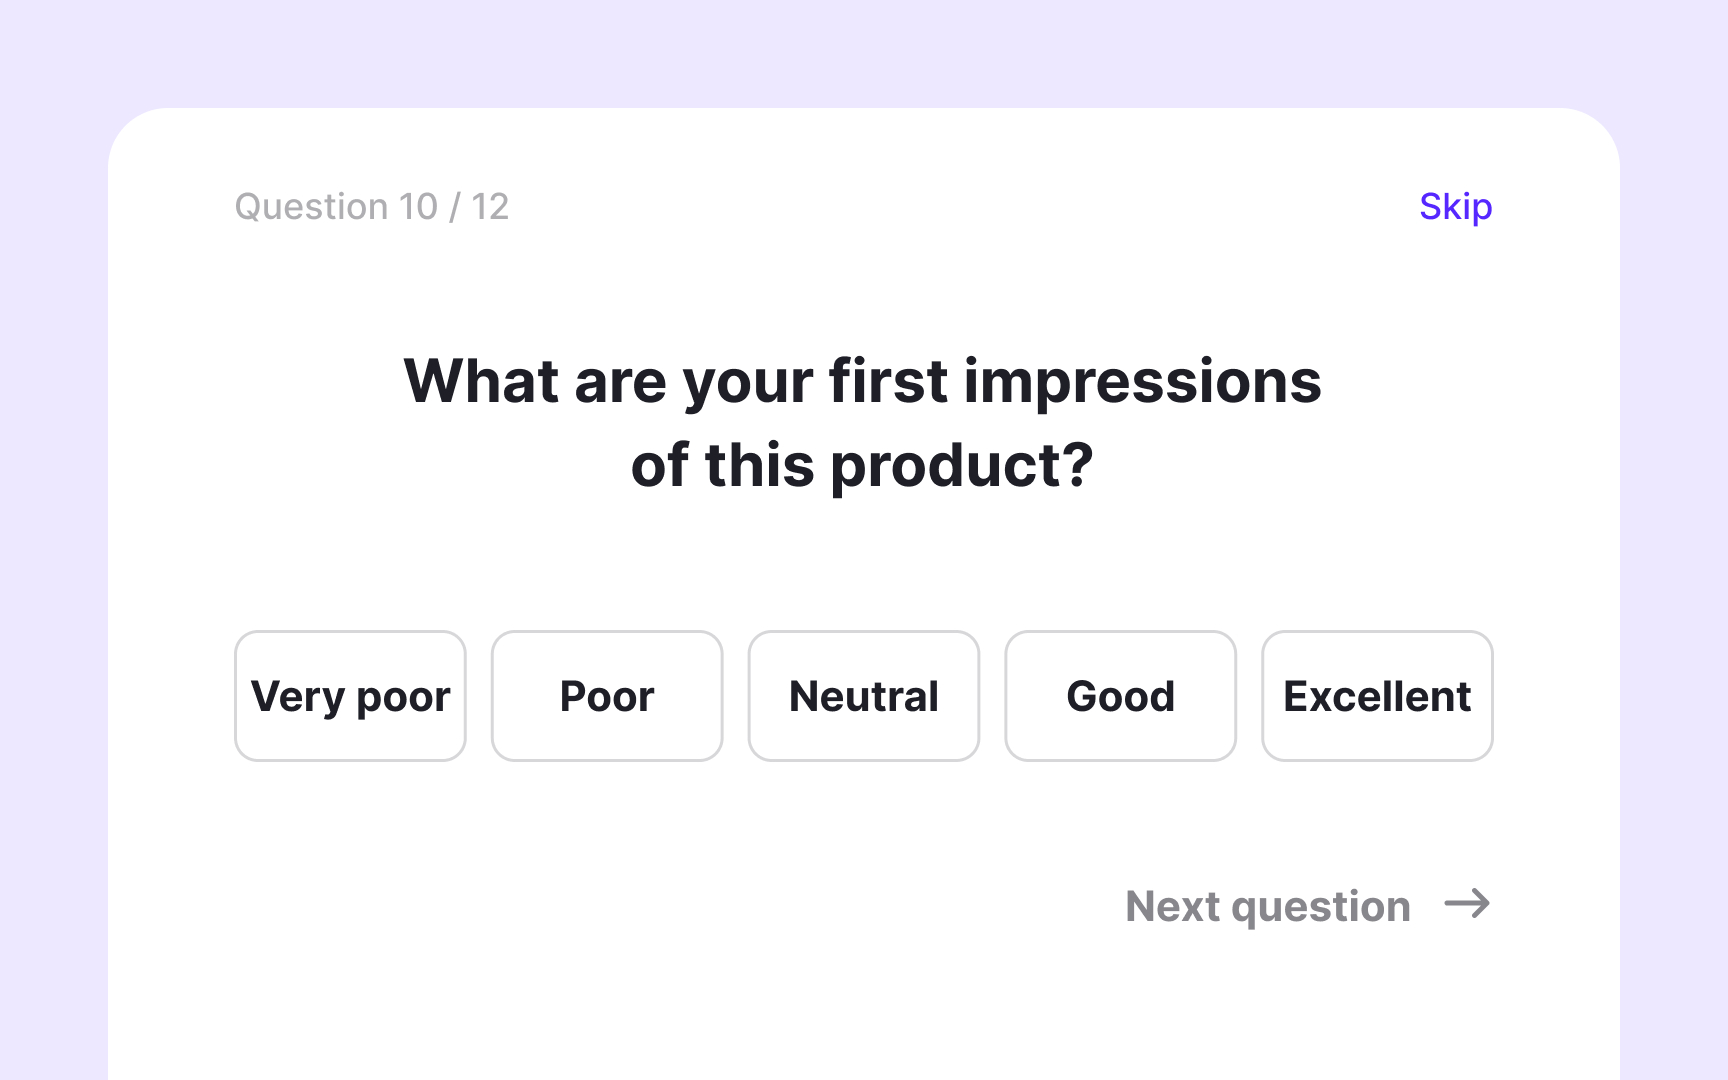Advance to question 11 via Next question

point(1266,906)
